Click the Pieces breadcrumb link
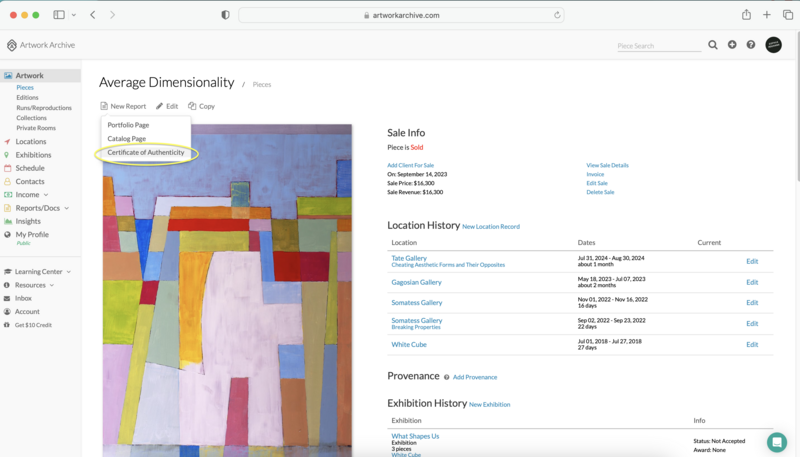This screenshot has height=457, width=800. point(262,85)
